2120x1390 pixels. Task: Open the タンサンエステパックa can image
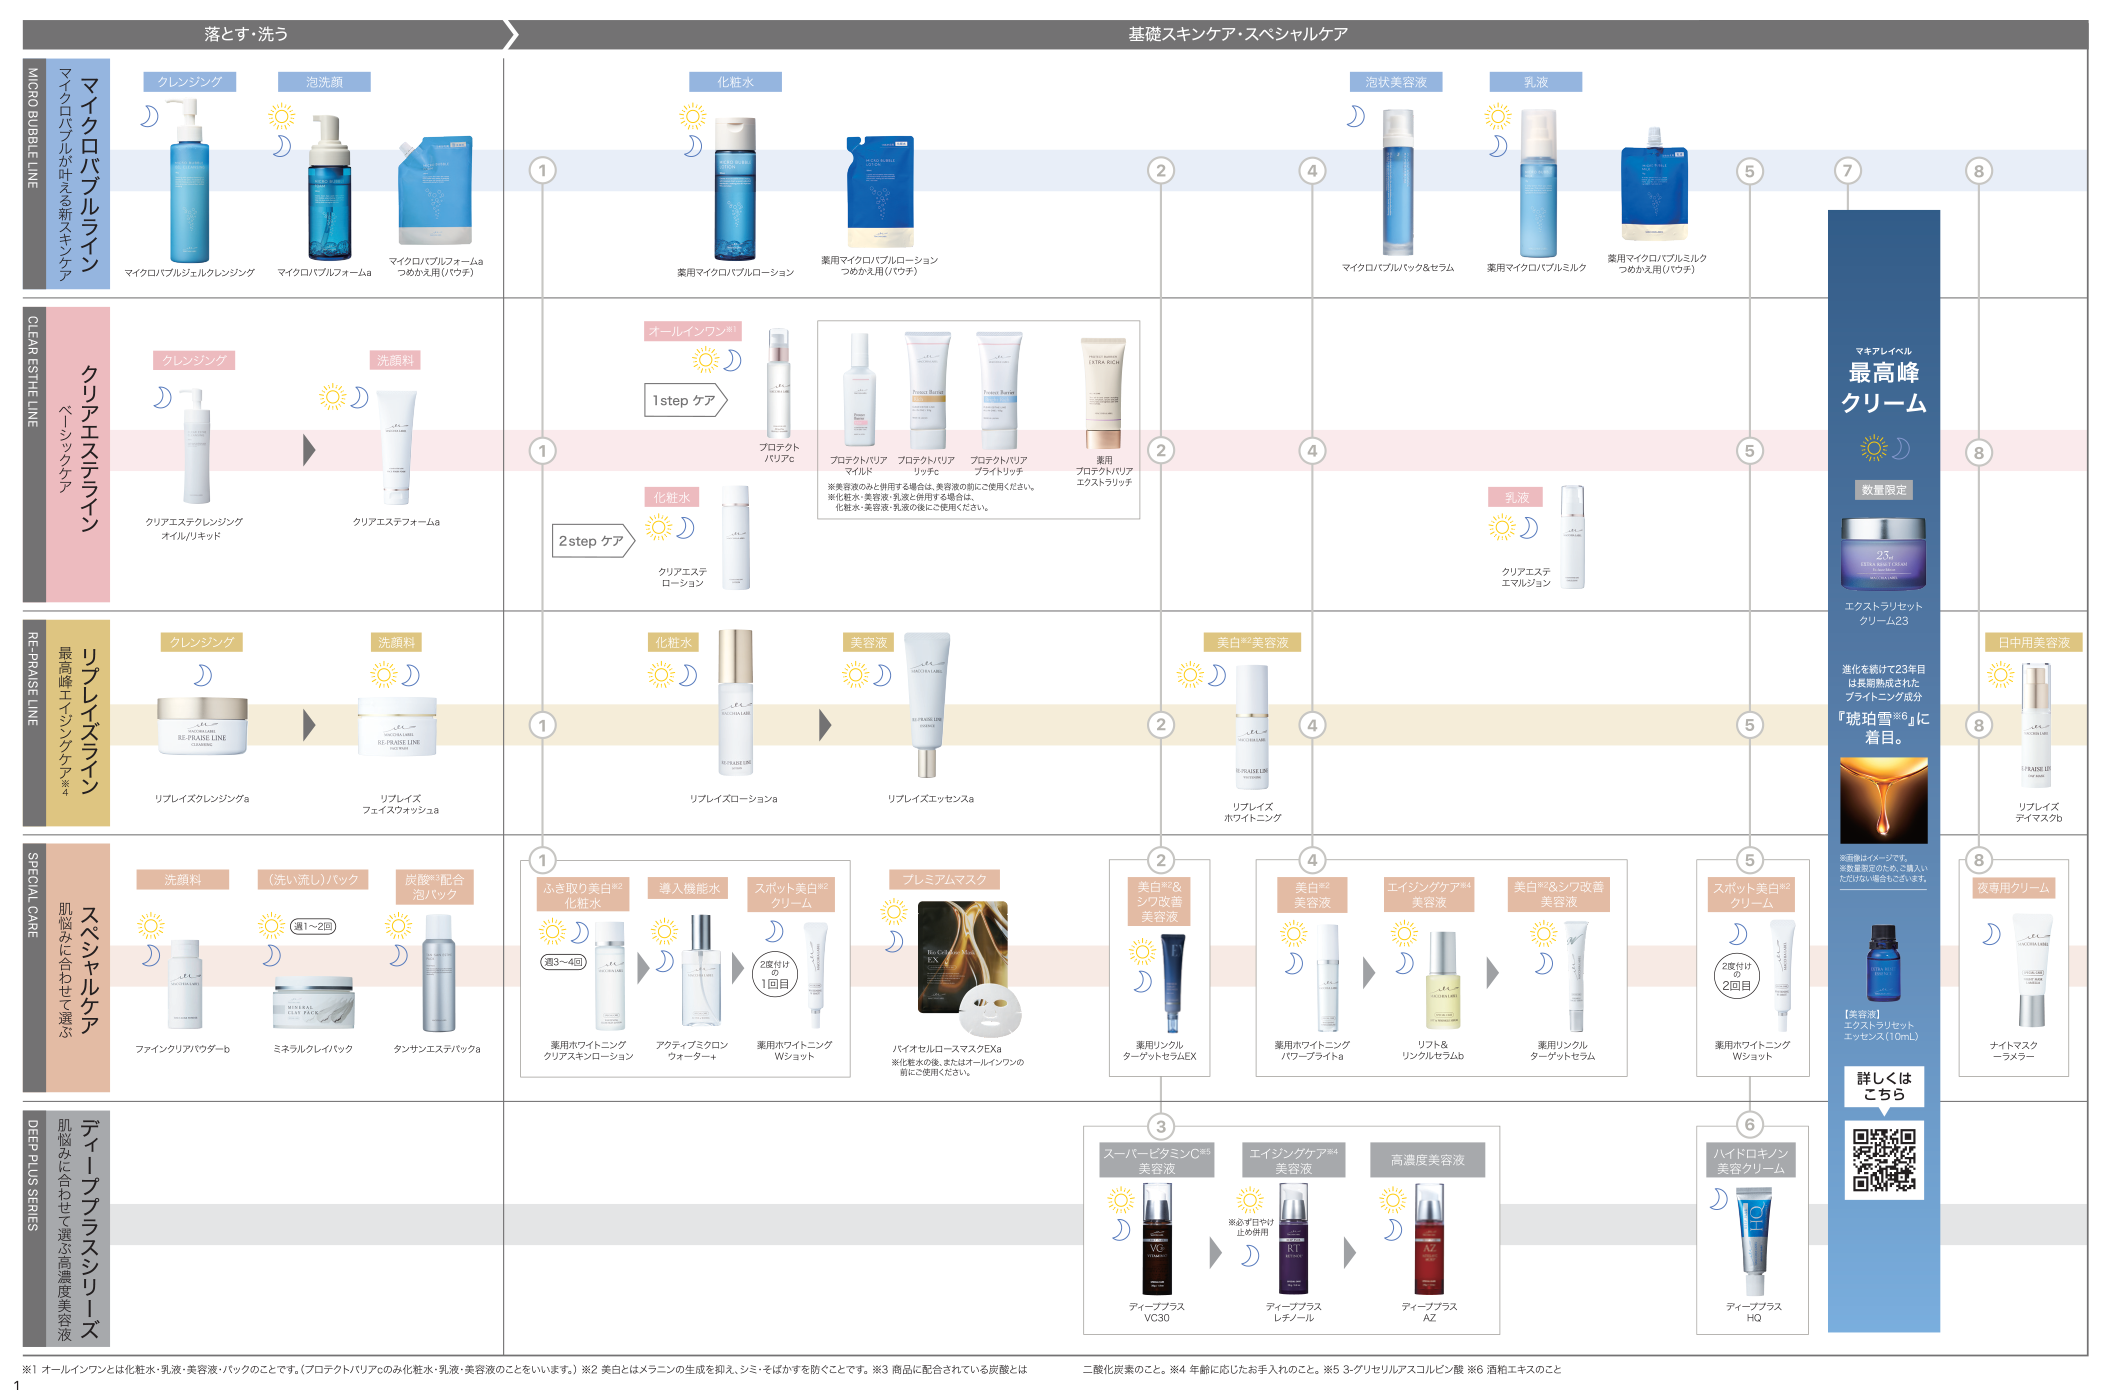click(438, 973)
